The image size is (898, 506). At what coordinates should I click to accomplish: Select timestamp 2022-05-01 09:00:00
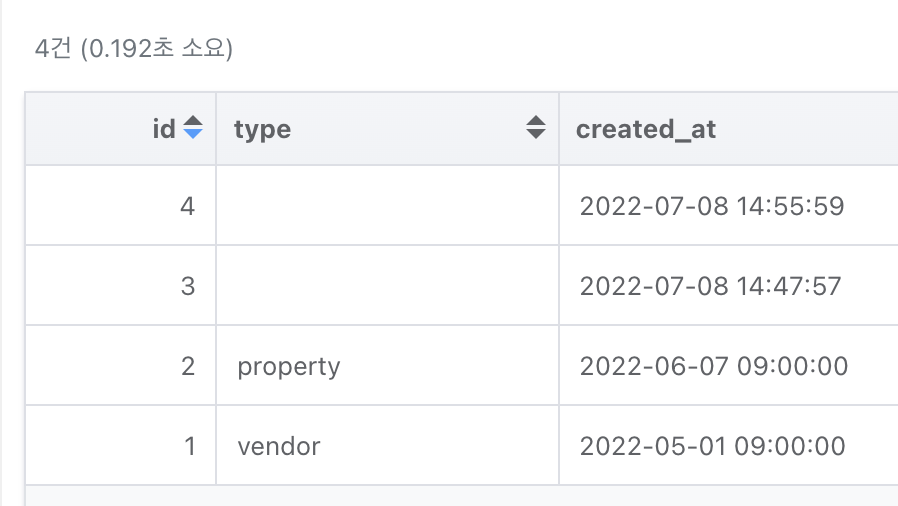coord(712,446)
